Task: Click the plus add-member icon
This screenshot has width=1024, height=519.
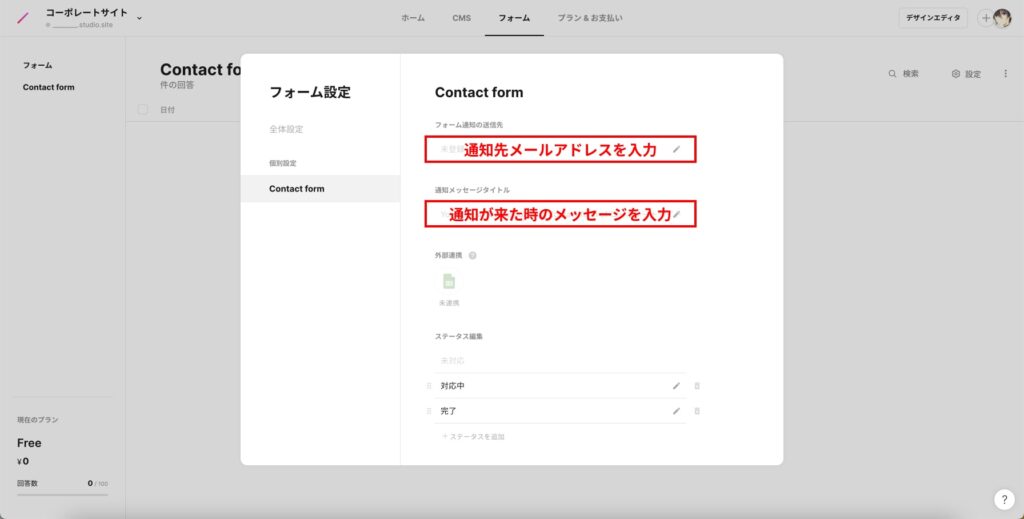Action: (985, 18)
